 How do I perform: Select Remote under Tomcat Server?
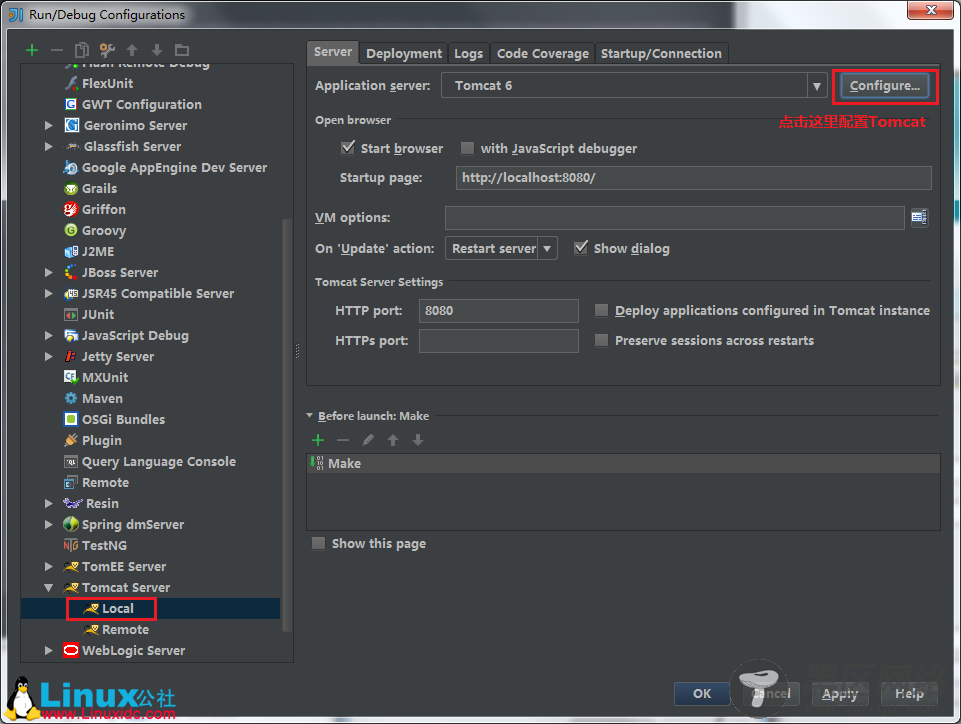pos(125,630)
